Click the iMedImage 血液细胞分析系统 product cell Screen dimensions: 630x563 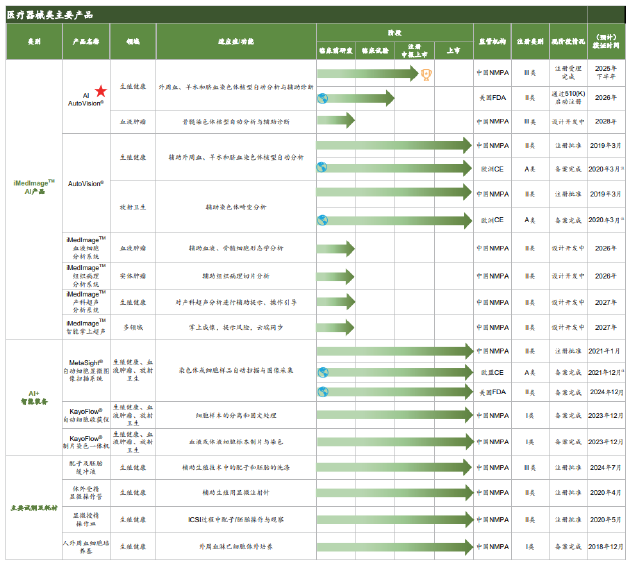[x=86, y=248]
